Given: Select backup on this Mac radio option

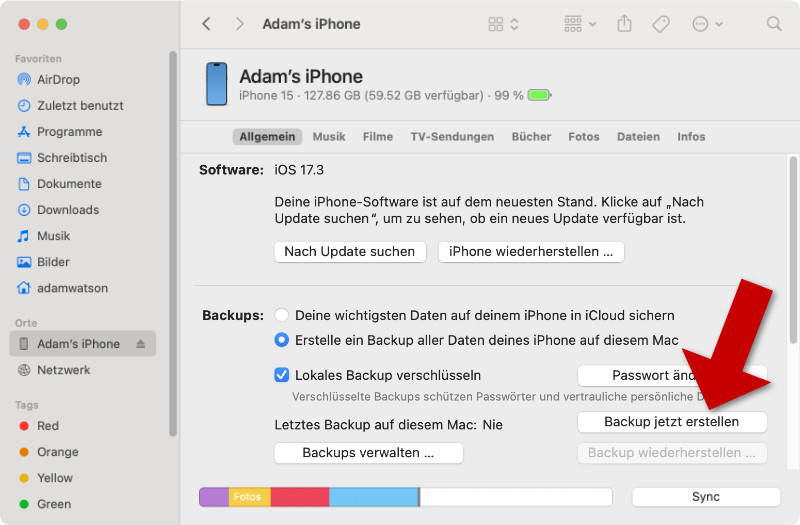Looking at the screenshot, I should 282,340.
